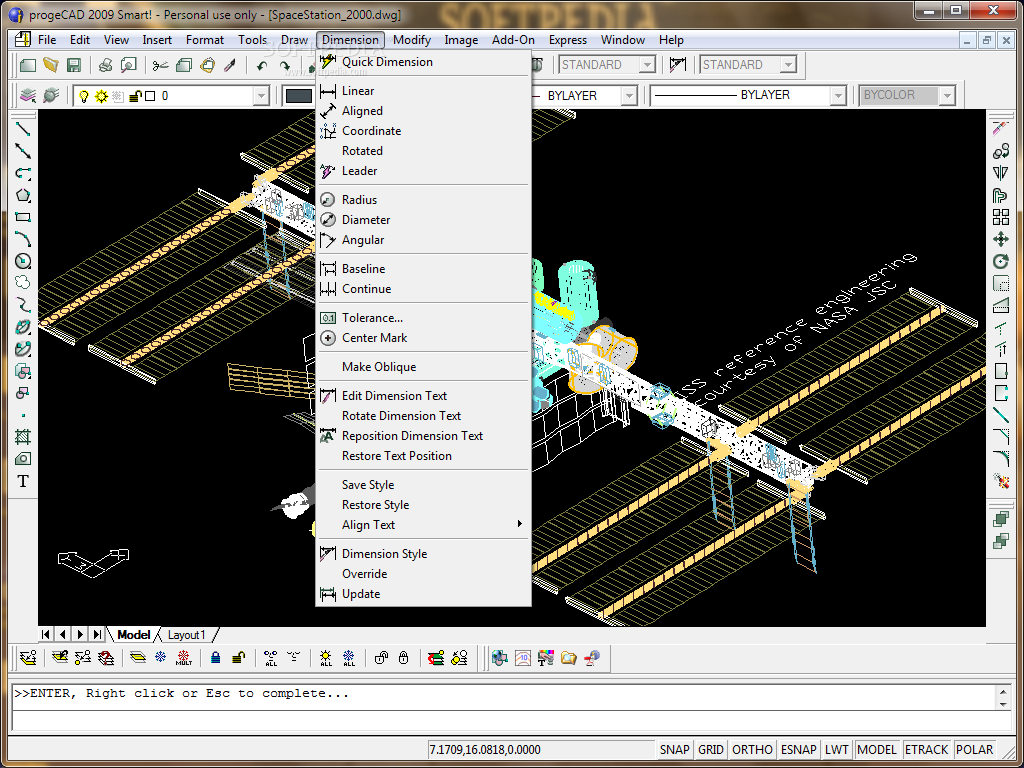Switch to the Model tab
Viewport: 1024px width, 768px height.
pos(134,635)
